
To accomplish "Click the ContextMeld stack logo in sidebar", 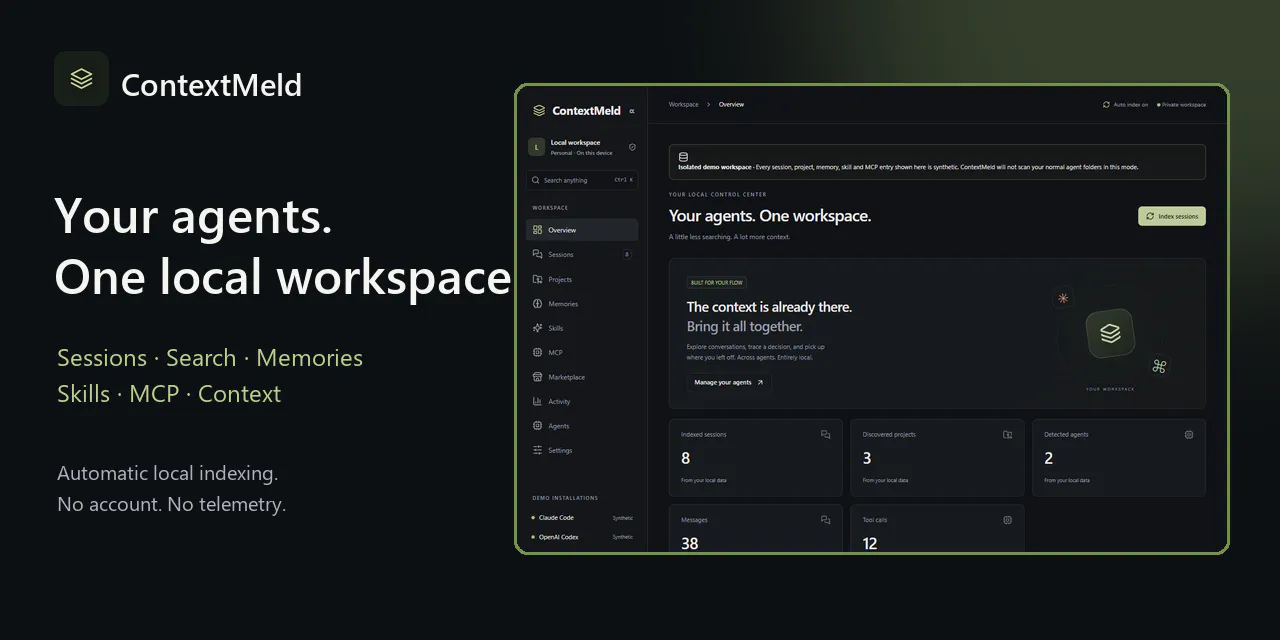I will [x=539, y=111].
